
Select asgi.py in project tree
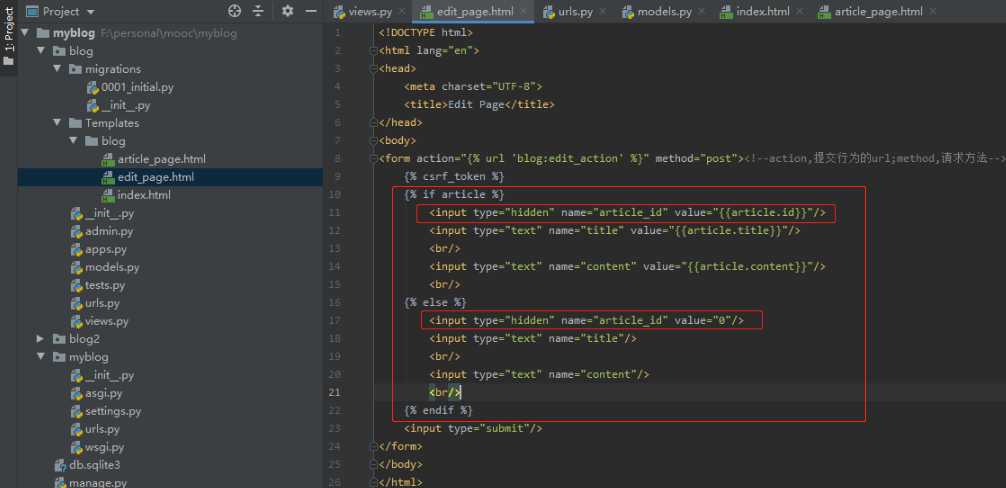click(x=104, y=393)
